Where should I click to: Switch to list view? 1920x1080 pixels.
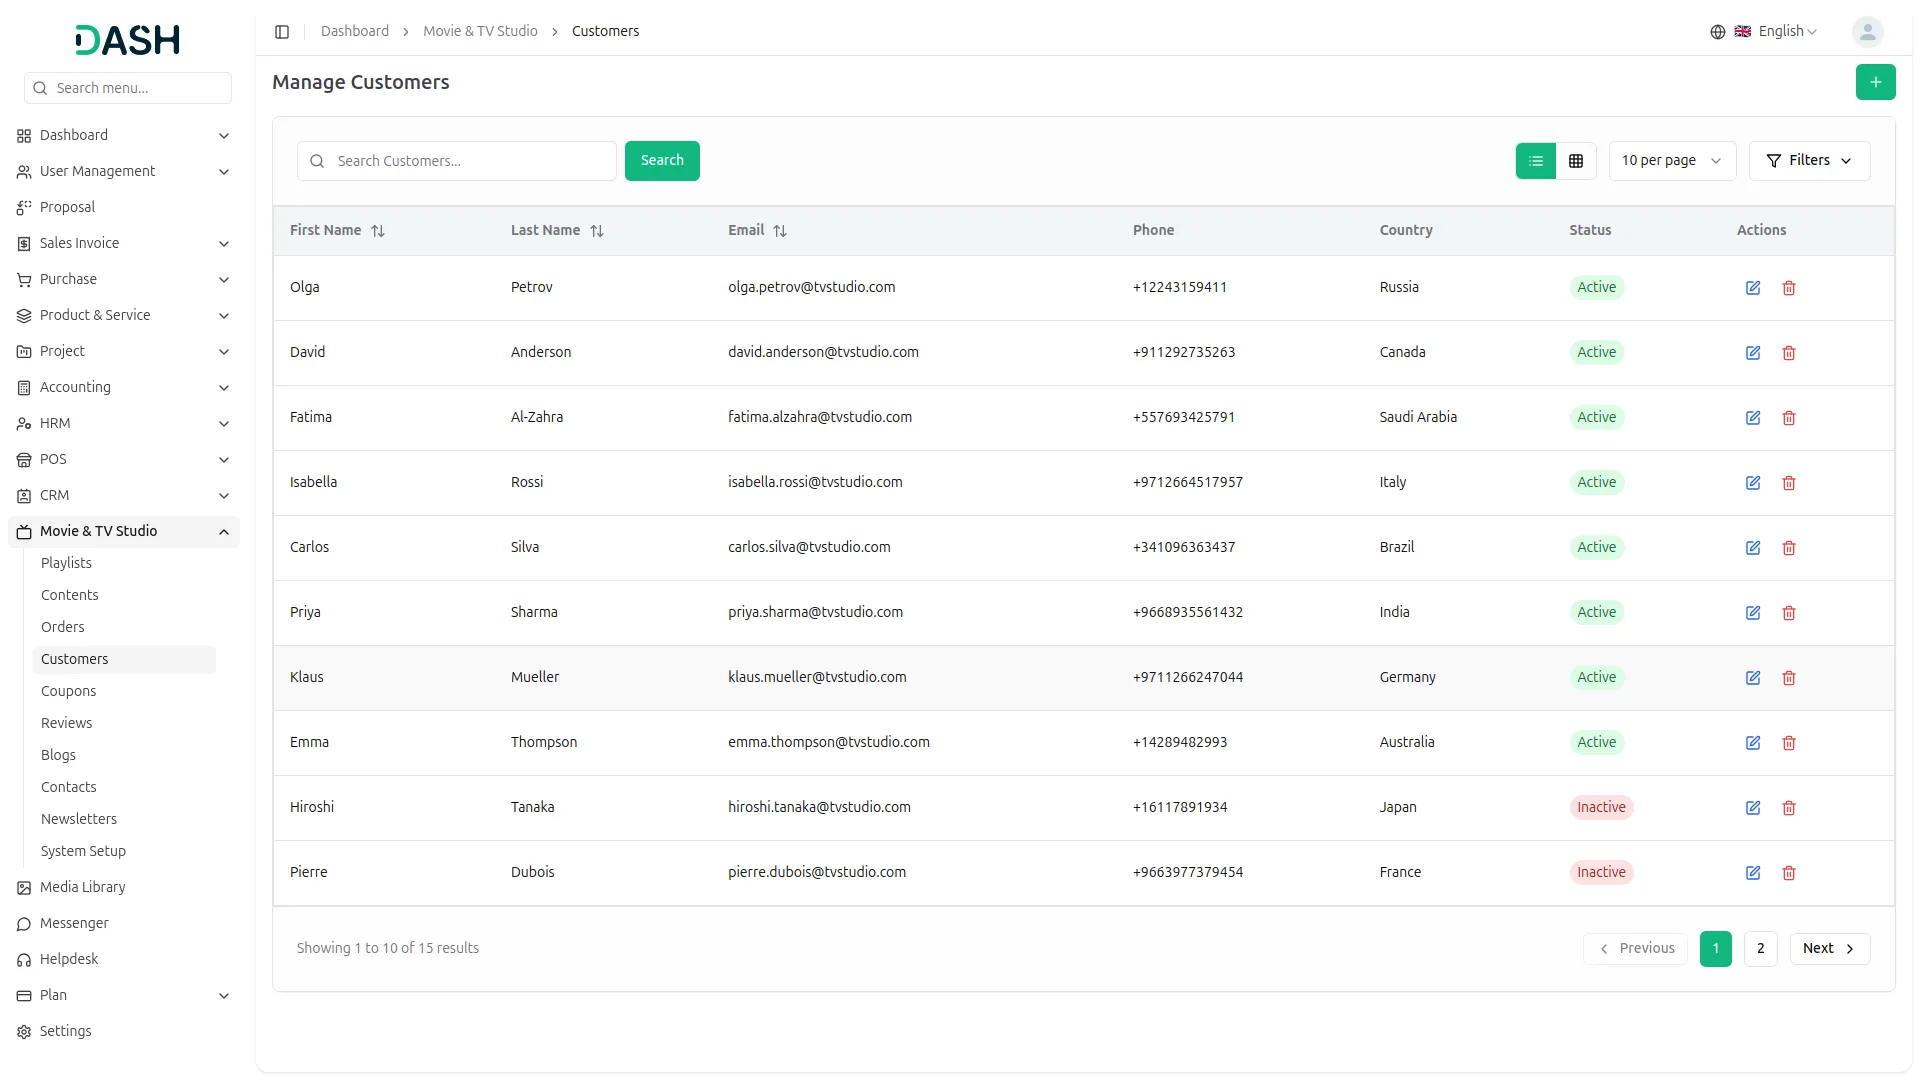click(x=1535, y=161)
